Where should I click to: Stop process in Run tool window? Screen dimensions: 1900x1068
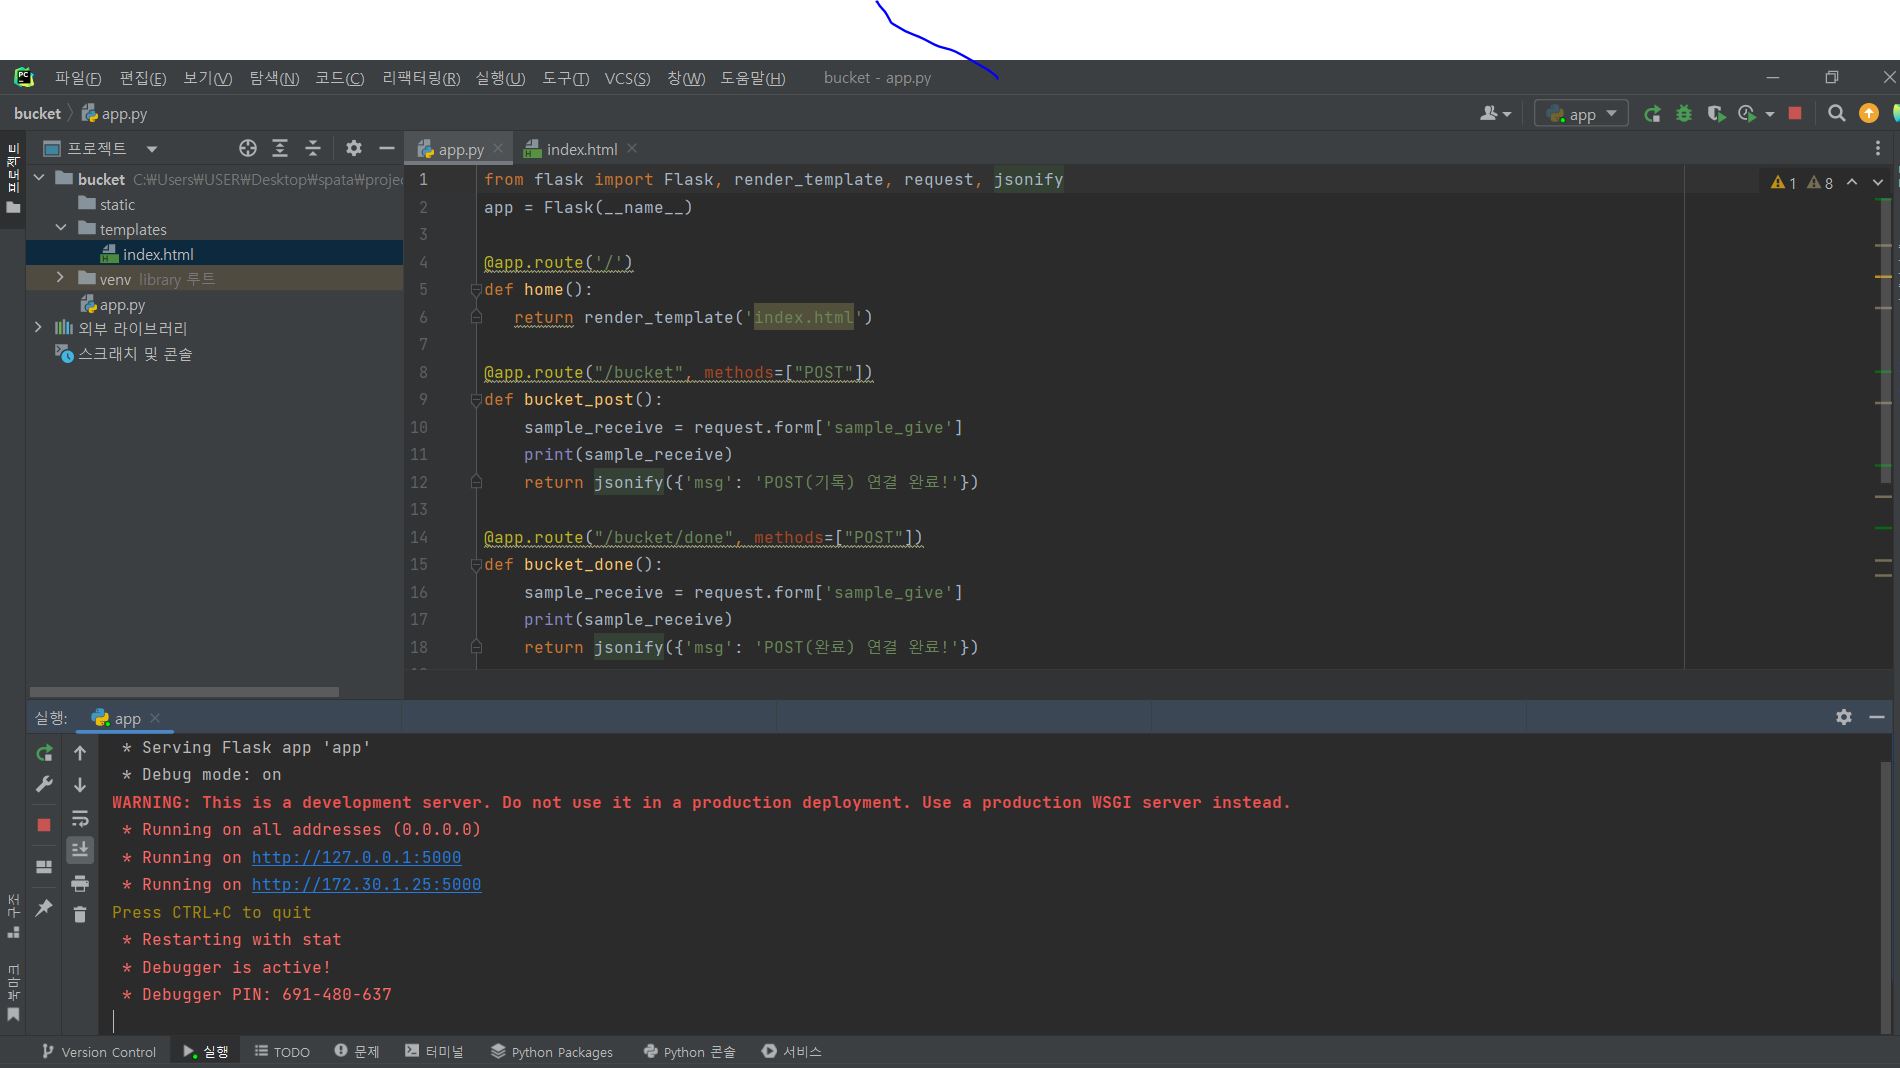coord(44,825)
